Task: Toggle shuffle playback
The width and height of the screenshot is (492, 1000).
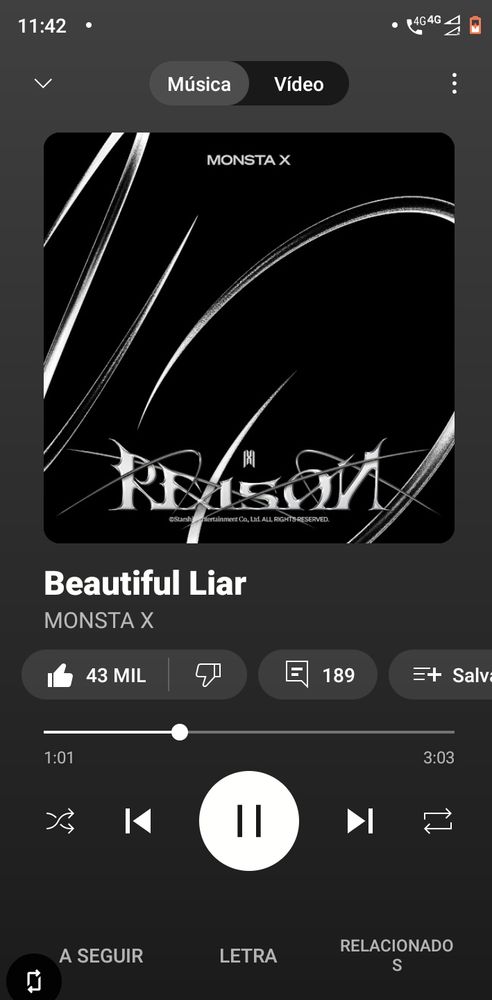Action: click(61, 821)
